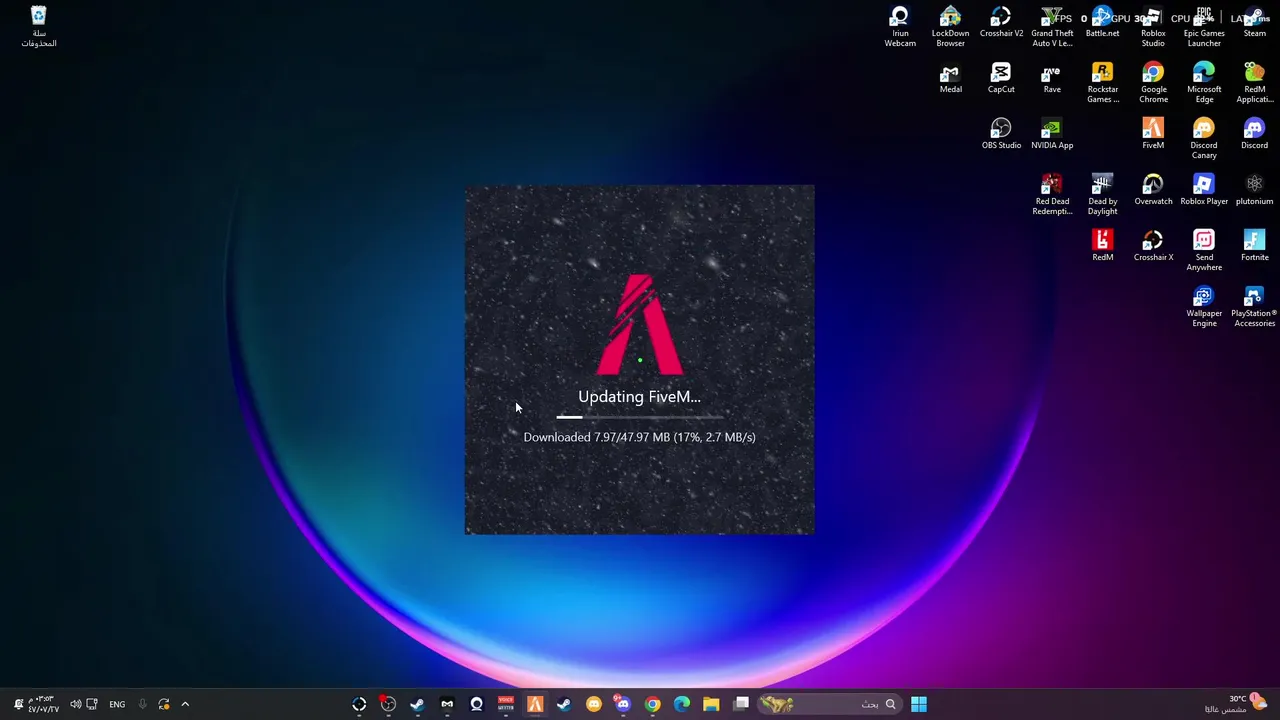Click the 'Downloaded 7.97/47.97 MB' status text
1280x720 pixels.
click(x=640, y=437)
